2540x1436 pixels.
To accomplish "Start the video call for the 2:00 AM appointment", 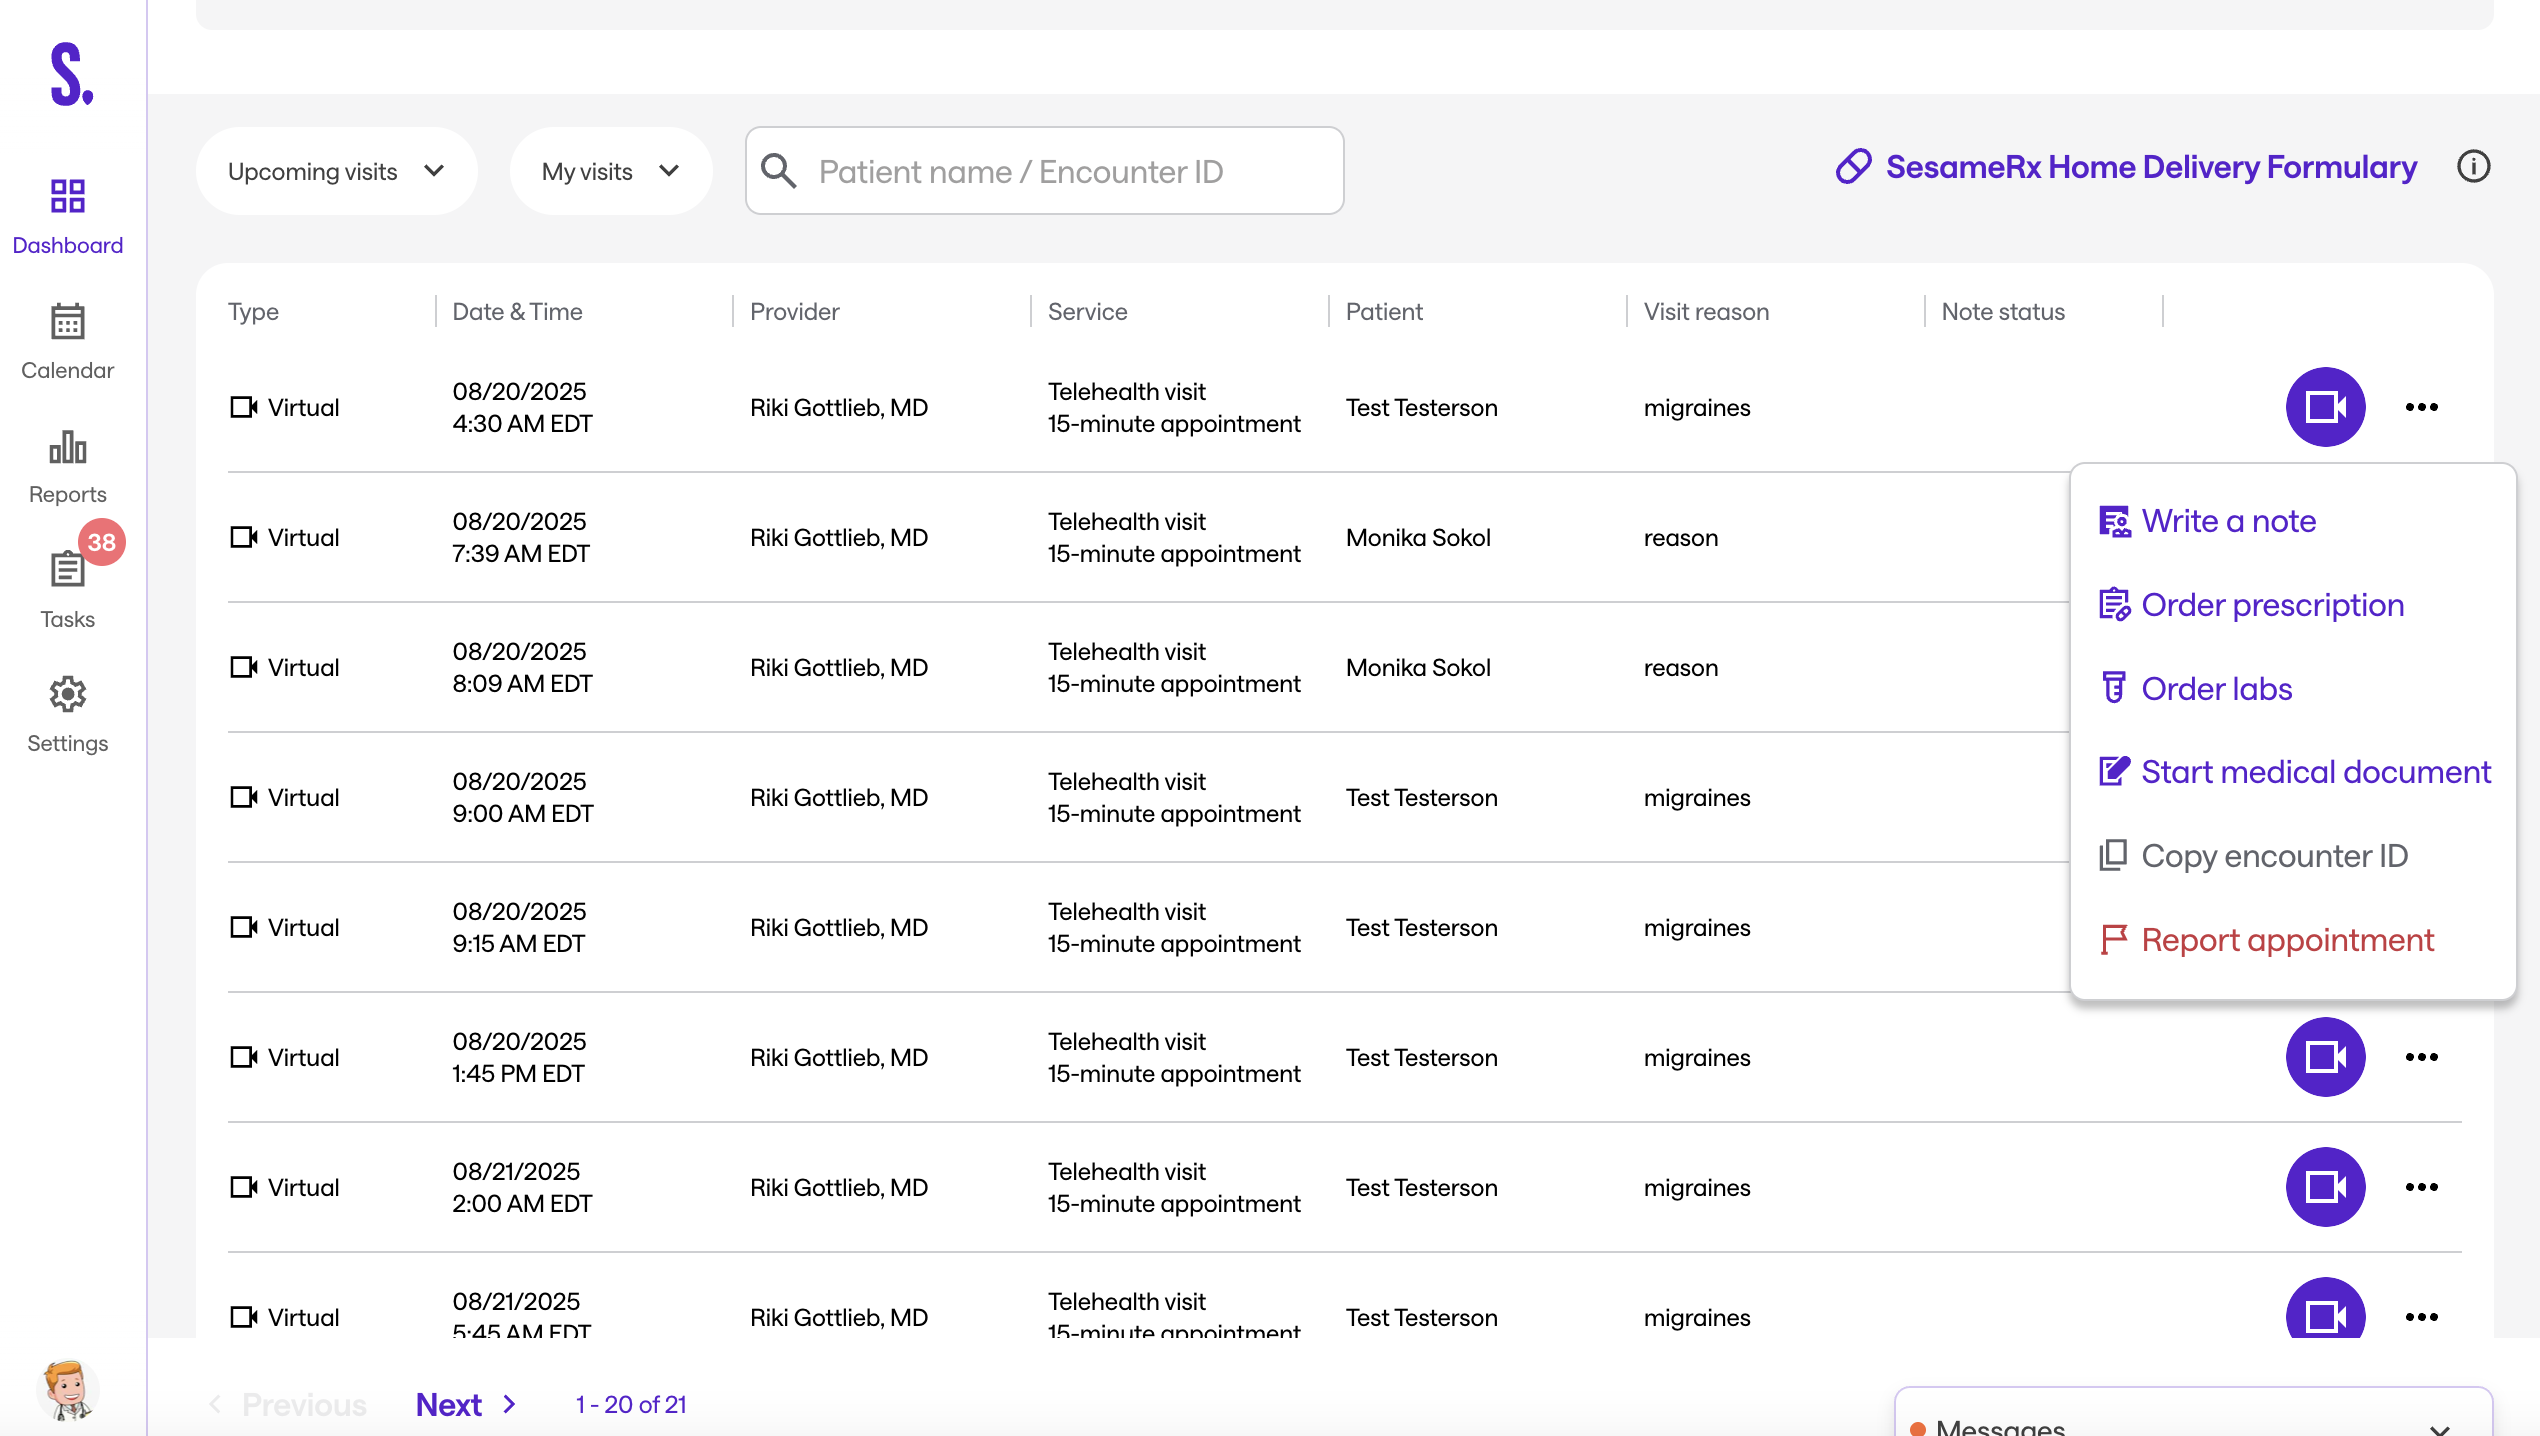I will 2325,1187.
